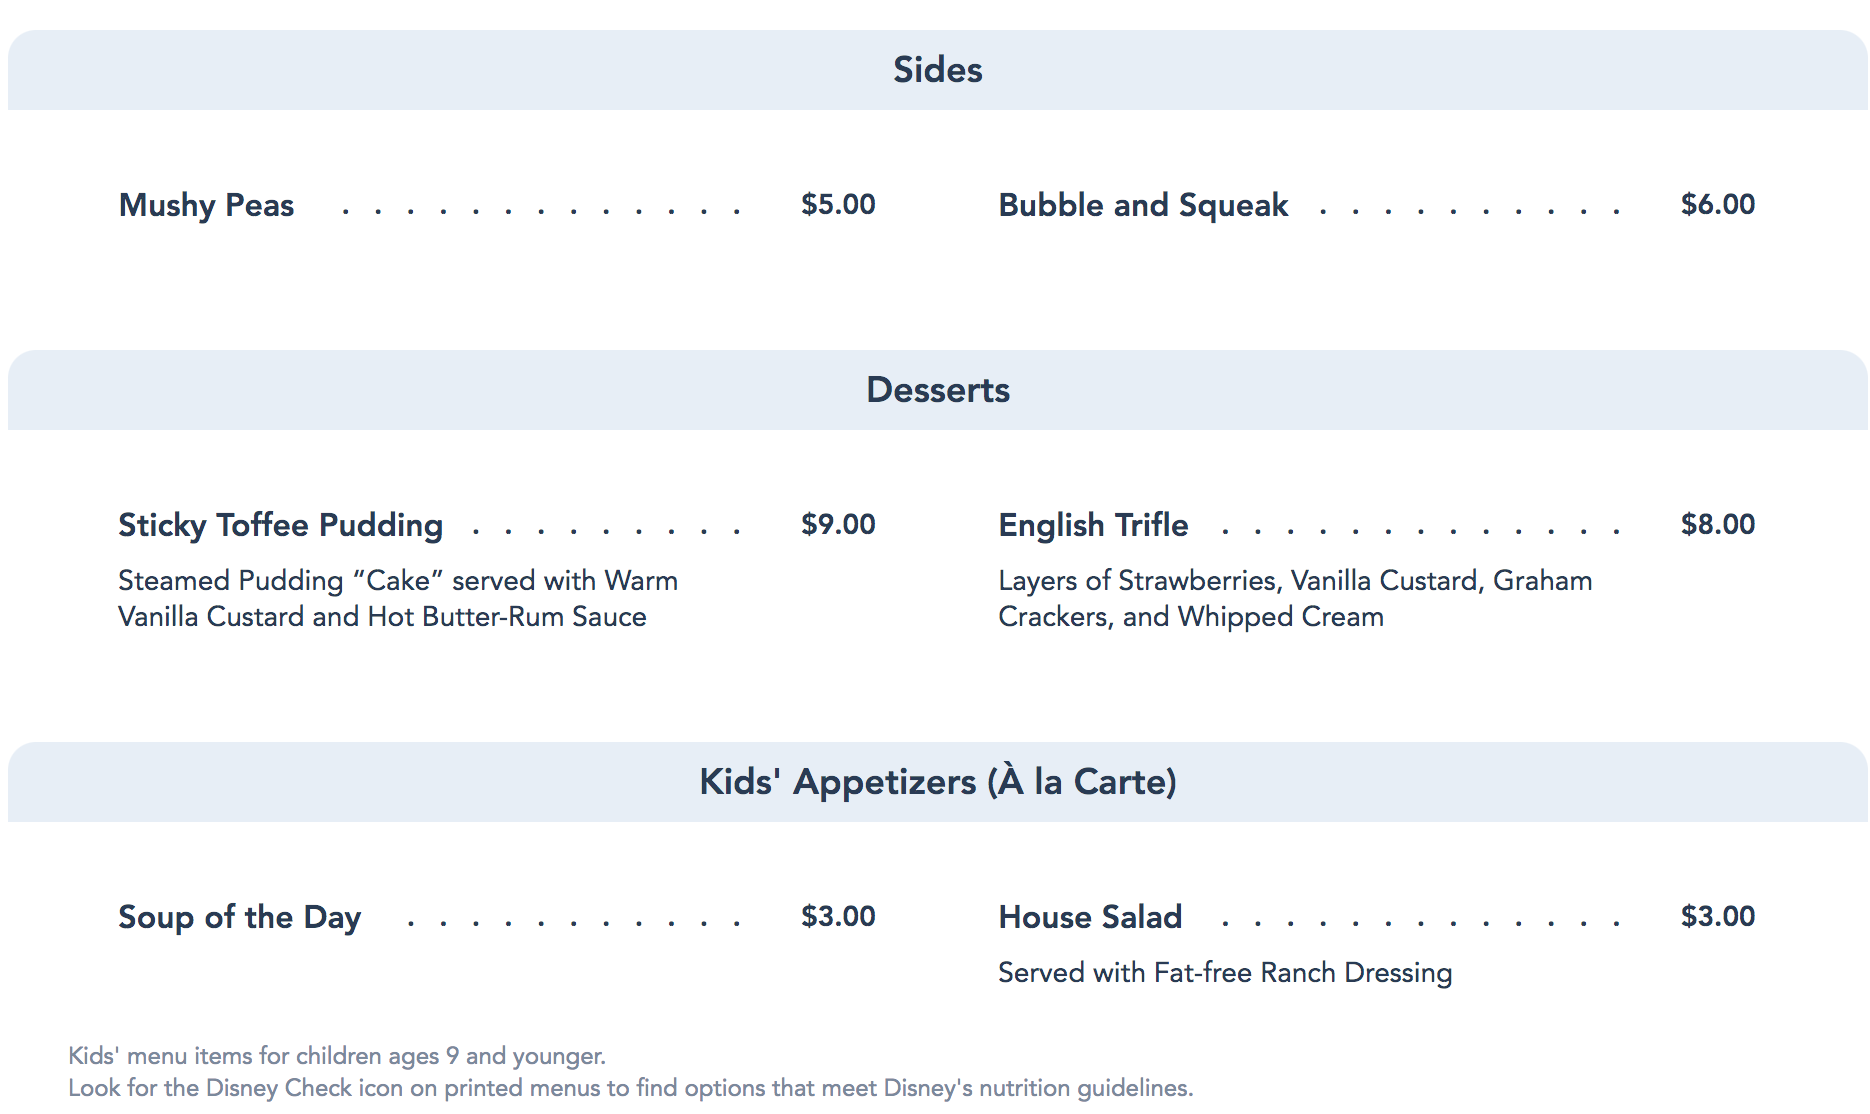Click the $9.00 pudding price
This screenshot has width=1870, height=1114.
(837, 524)
